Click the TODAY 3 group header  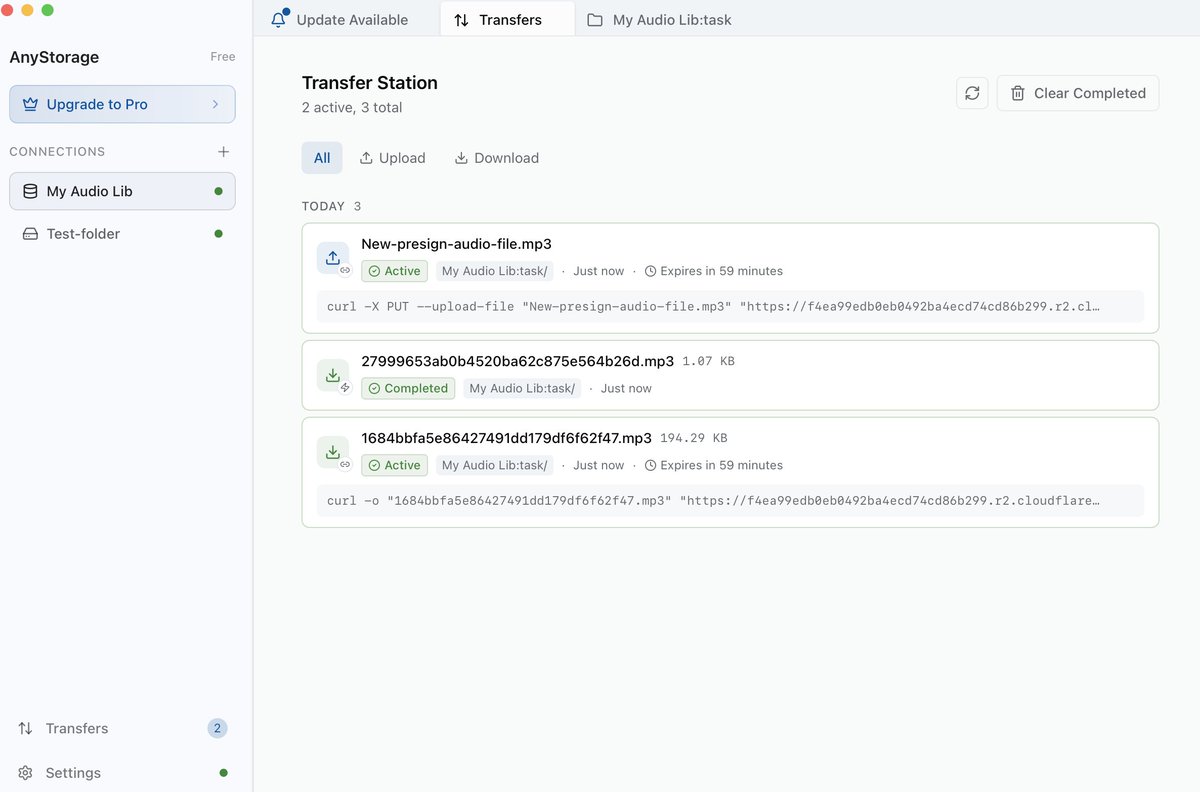click(331, 206)
